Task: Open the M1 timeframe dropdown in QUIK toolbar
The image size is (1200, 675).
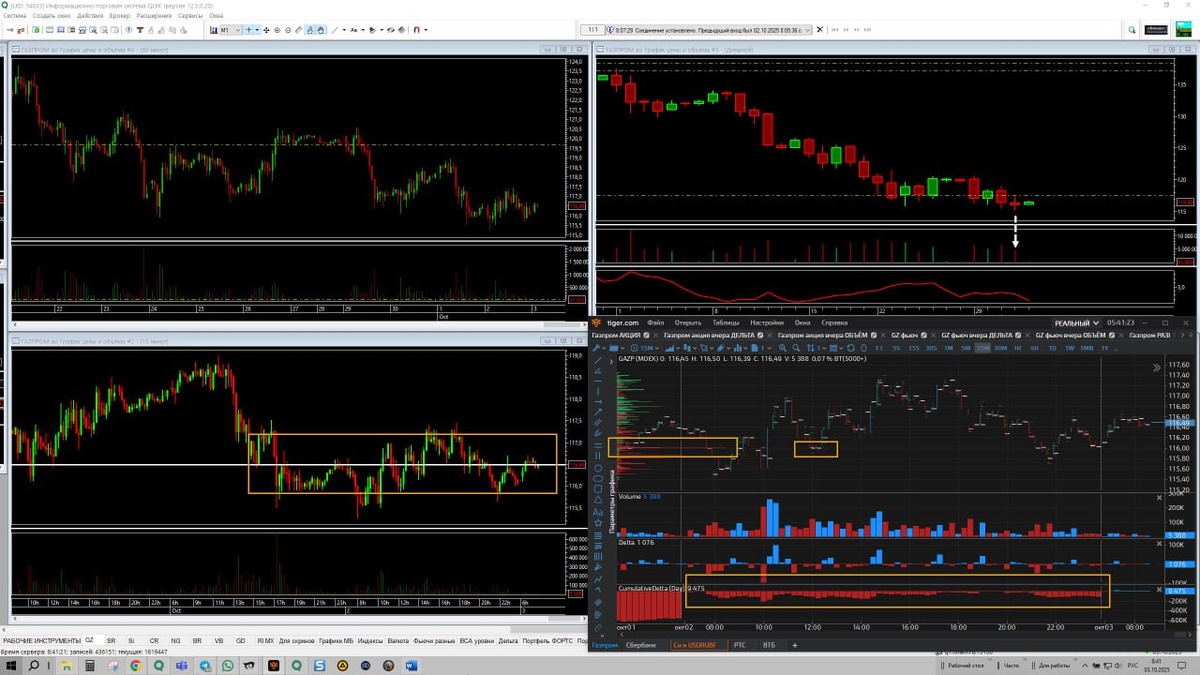Action: (231, 30)
